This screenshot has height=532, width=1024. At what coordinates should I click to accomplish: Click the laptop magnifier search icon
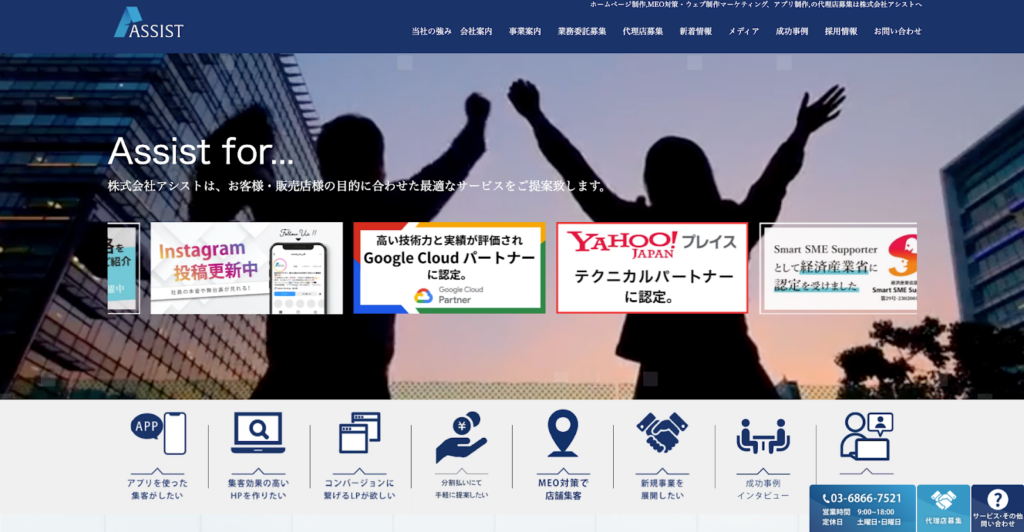click(258, 433)
